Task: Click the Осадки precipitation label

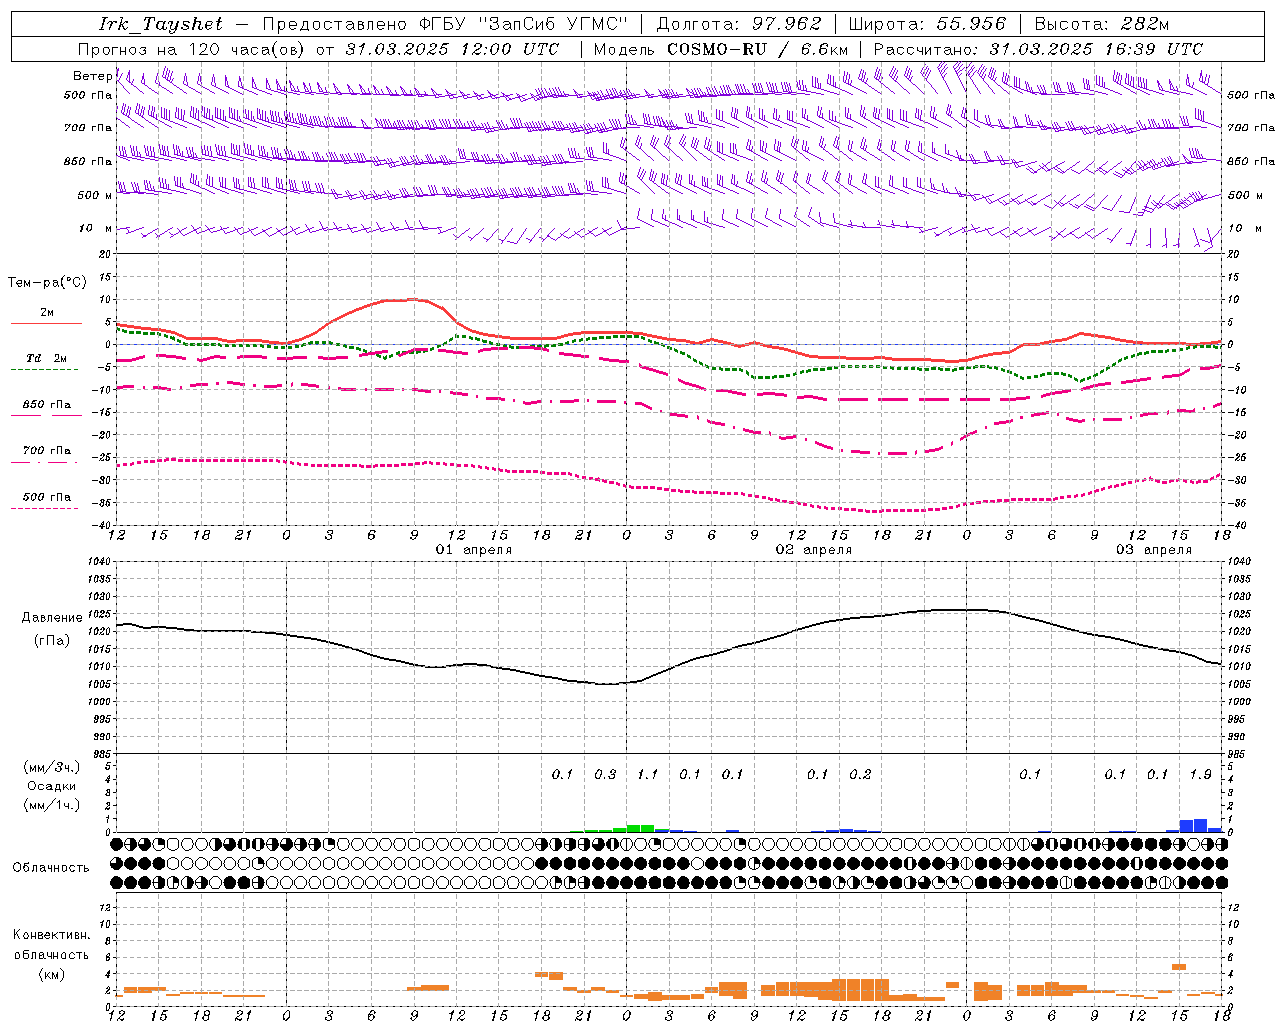Action: pos(51,786)
